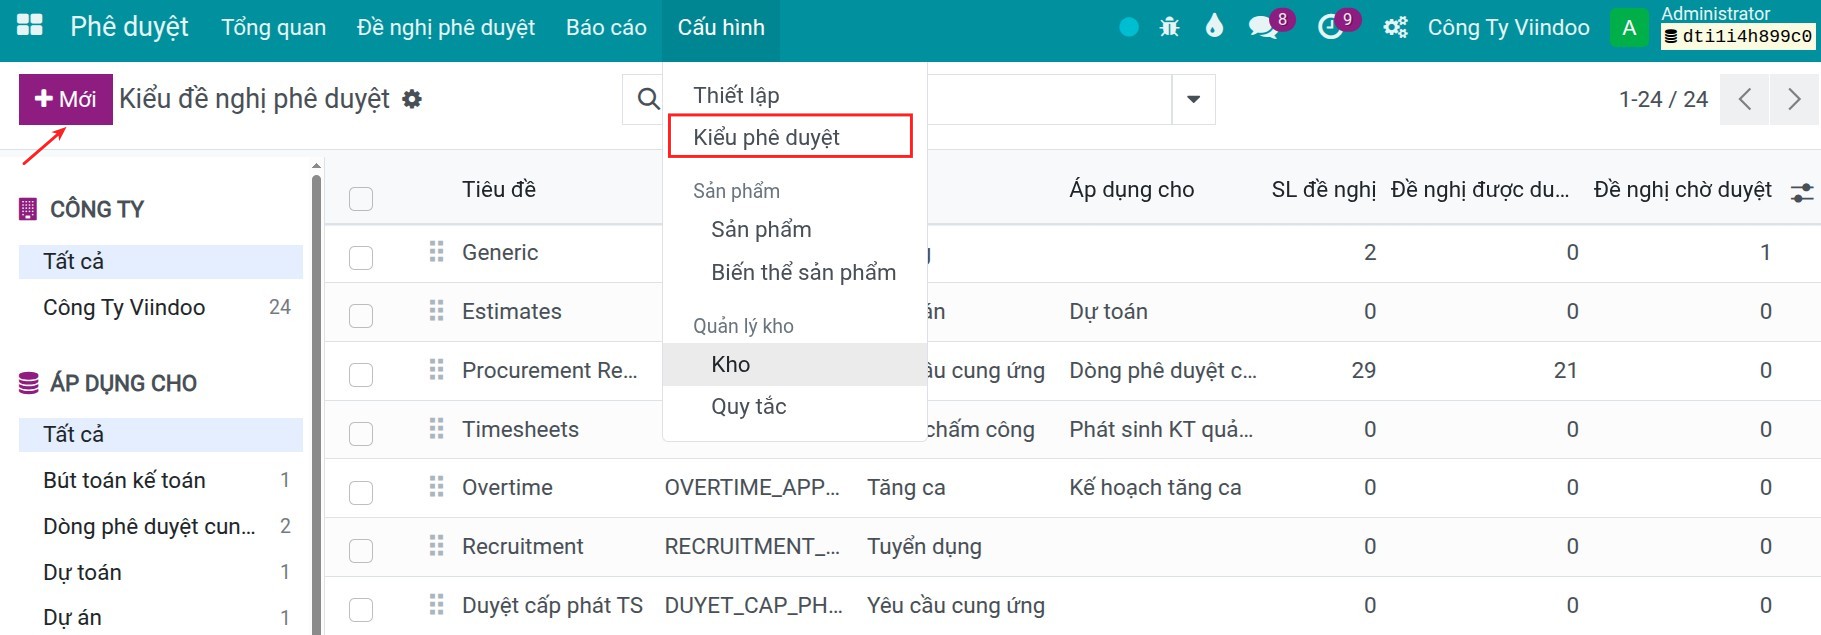1821x635 pixels.
Task: Go to next page arrow
Action: [1794, 99]
